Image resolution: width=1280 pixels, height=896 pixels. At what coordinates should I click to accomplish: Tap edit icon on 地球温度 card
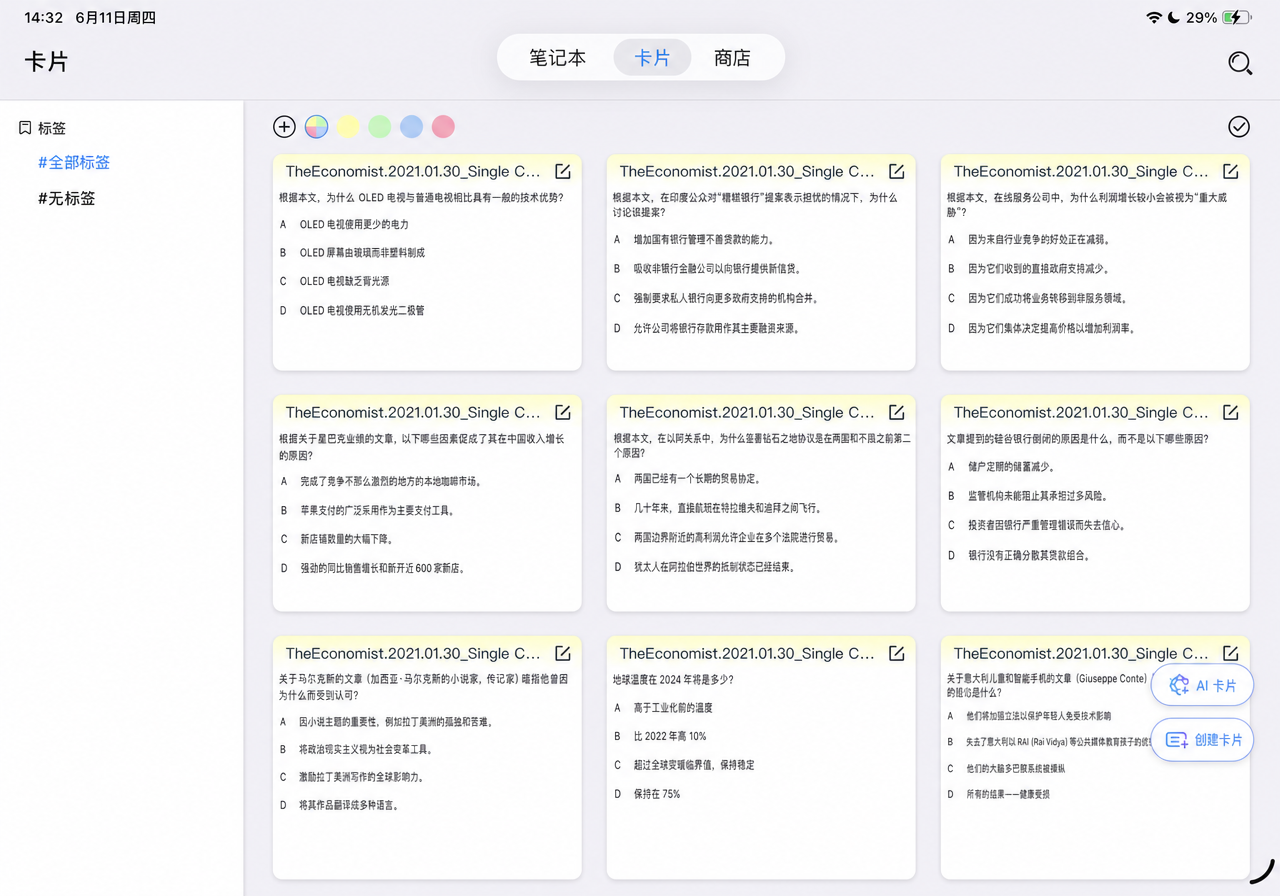(x=897, y=653)
